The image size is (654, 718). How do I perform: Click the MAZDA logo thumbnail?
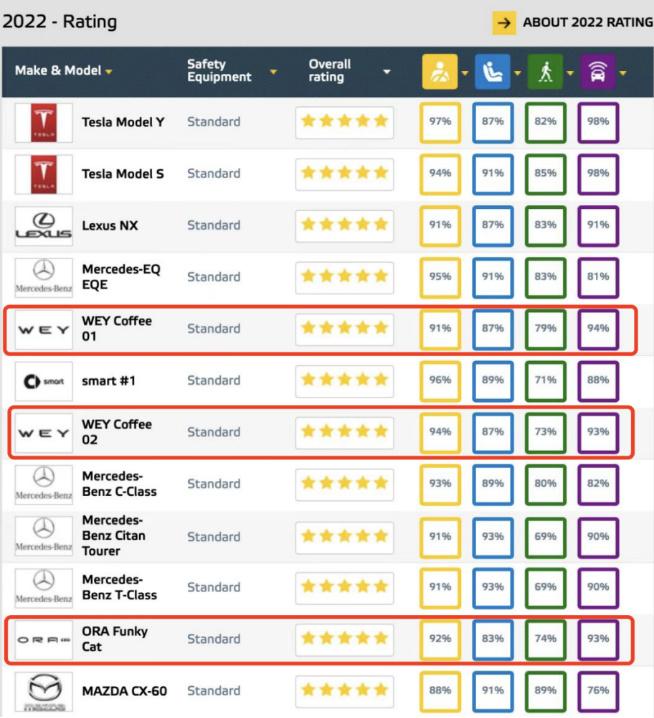[x=44, y=691]
